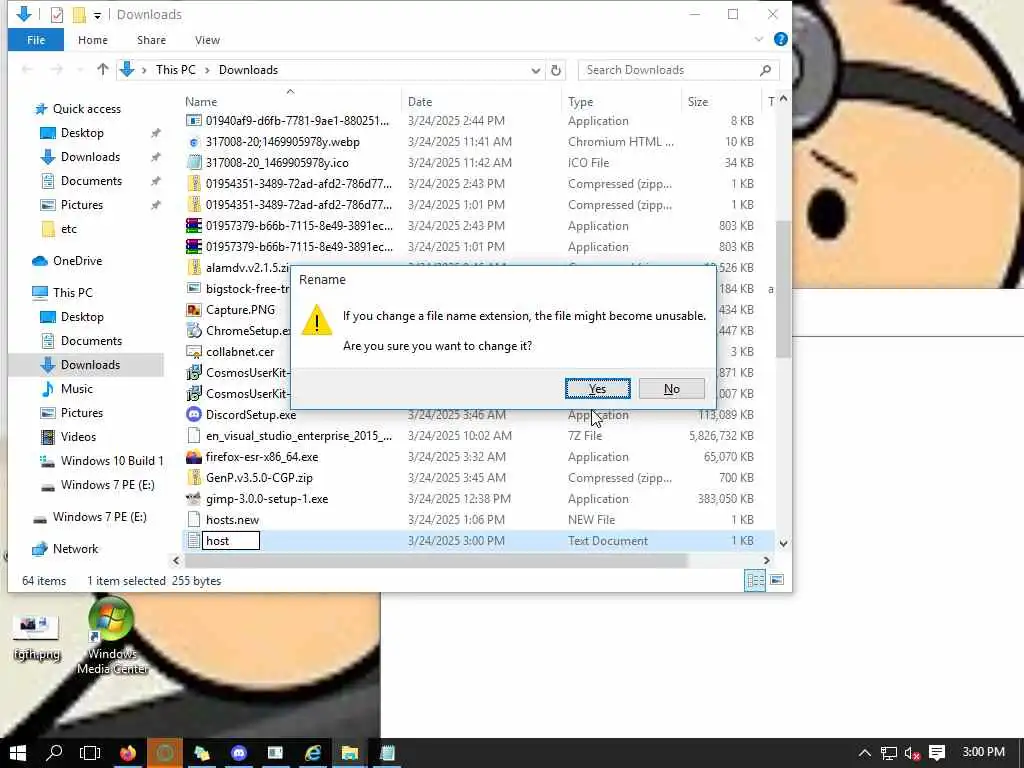Select the gimp-3.0.0-setup-1.exe icon
The height and width of the screenshot is (768, 1024).
coord(193,498)
